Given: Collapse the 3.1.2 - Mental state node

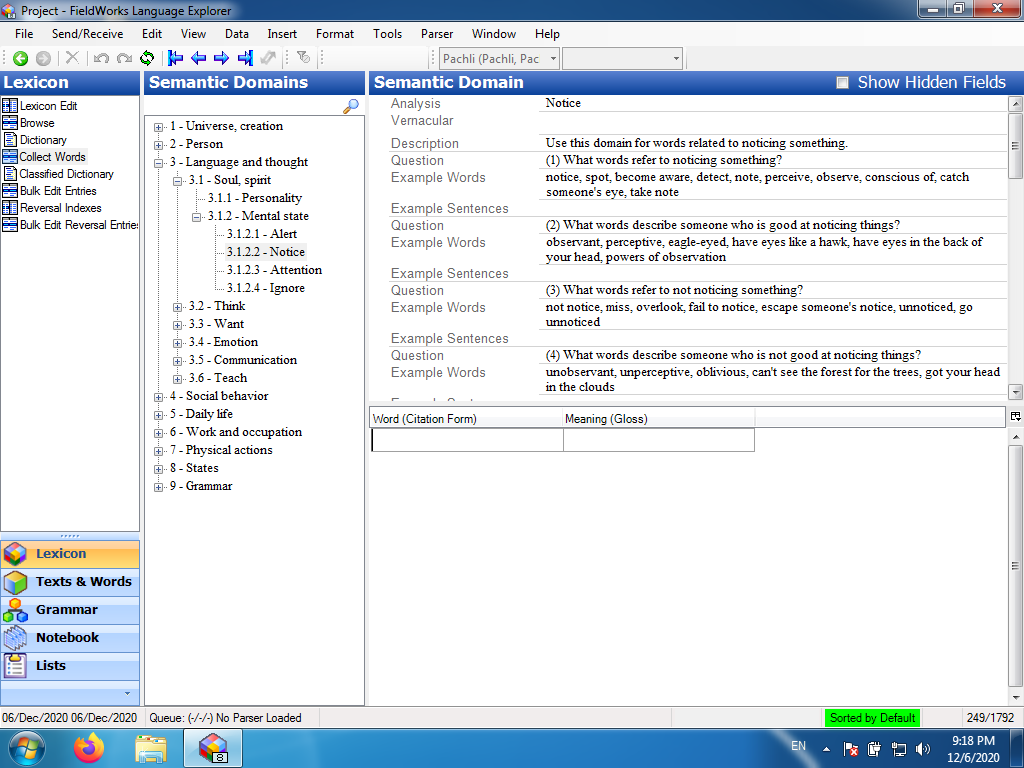Looking at the screenshot, I should [x=197, y=216].
